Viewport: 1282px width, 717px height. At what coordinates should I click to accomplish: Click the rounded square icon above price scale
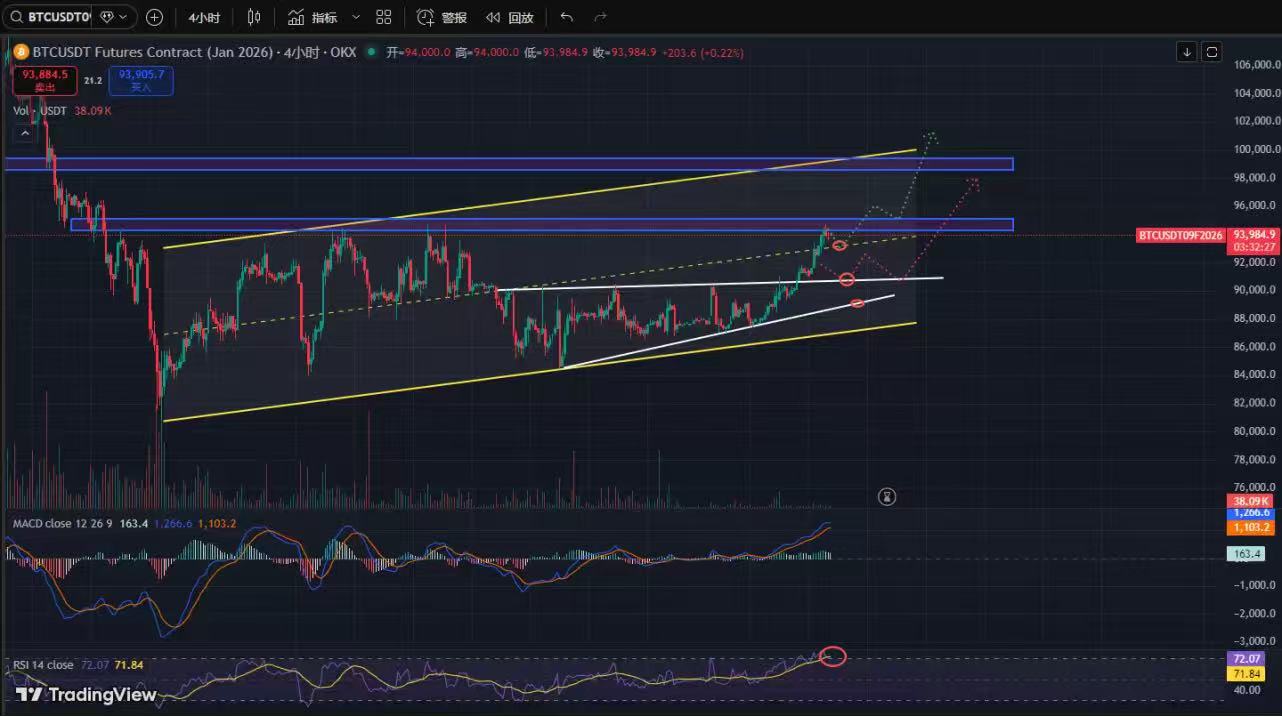[1212, 52]
